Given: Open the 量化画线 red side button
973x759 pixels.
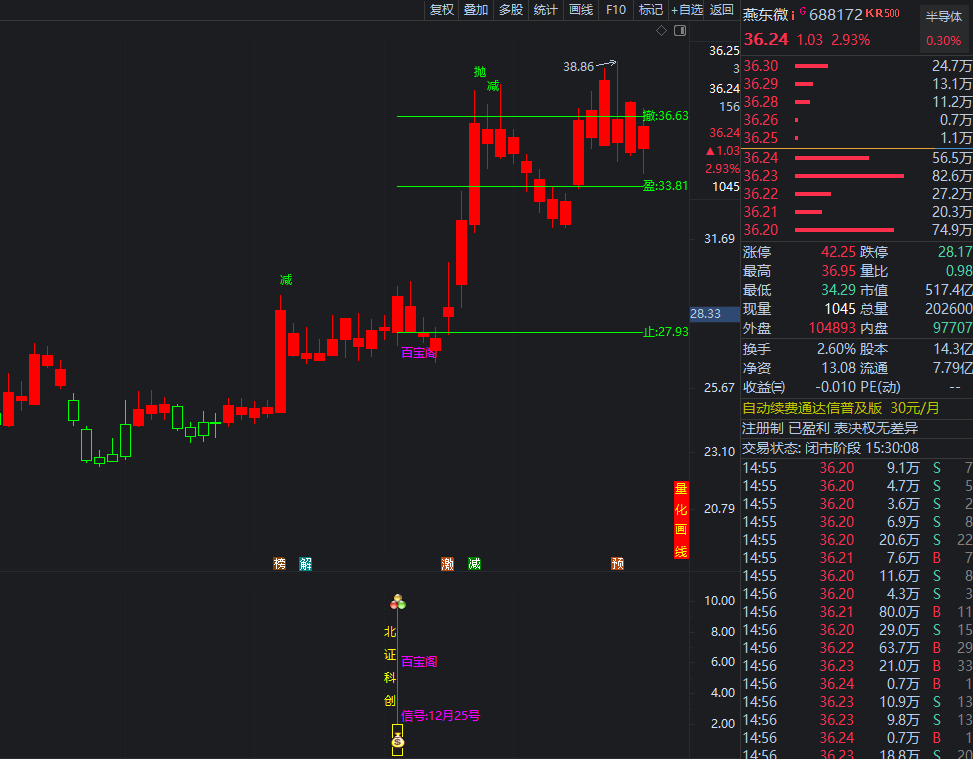Looking at the screenshot, I should point(680,520).
